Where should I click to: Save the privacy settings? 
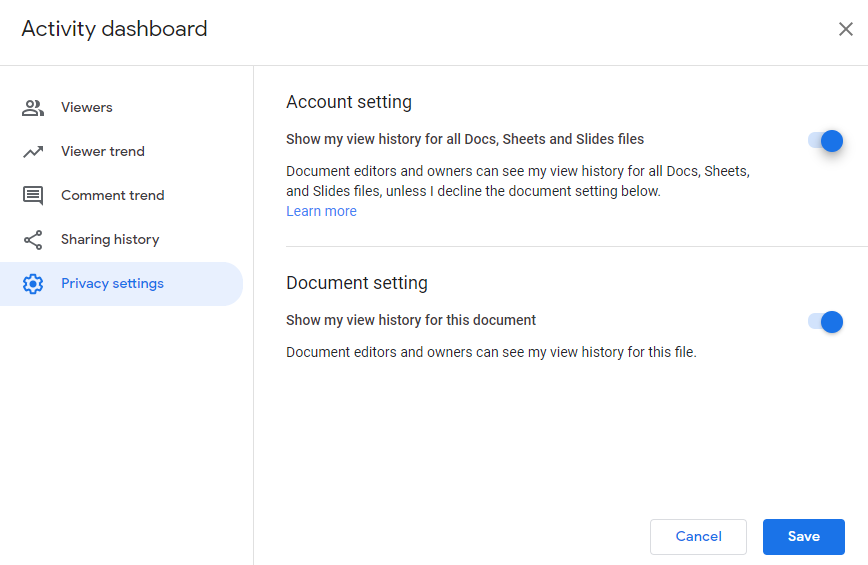coord(803,537)
